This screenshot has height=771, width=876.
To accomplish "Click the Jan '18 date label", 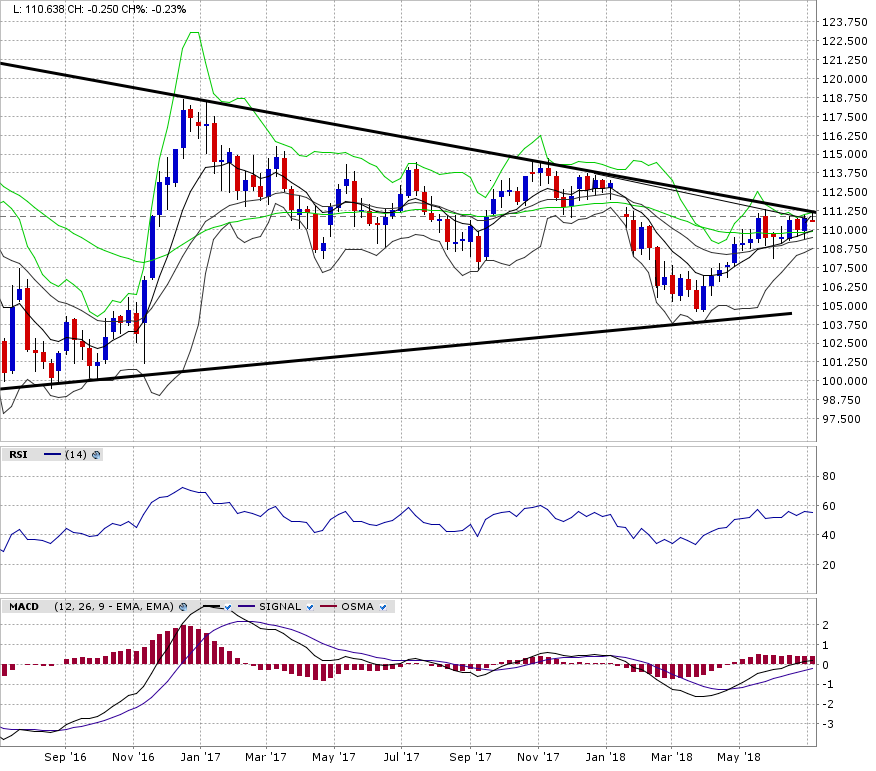I will pyautogui.click(x=606, y=757).
